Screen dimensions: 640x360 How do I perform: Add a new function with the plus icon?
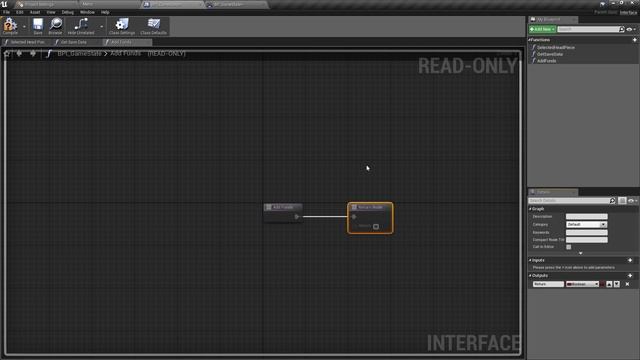(634, 40)
